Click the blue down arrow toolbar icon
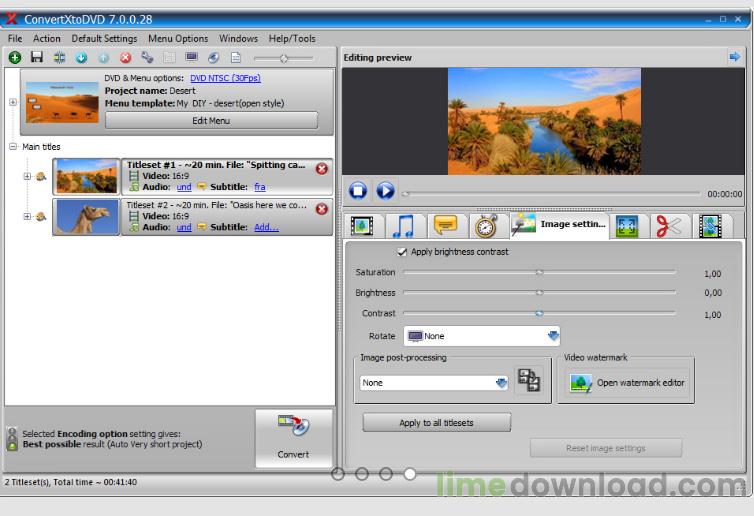This screenshot has width=754, height=516. 81,58
